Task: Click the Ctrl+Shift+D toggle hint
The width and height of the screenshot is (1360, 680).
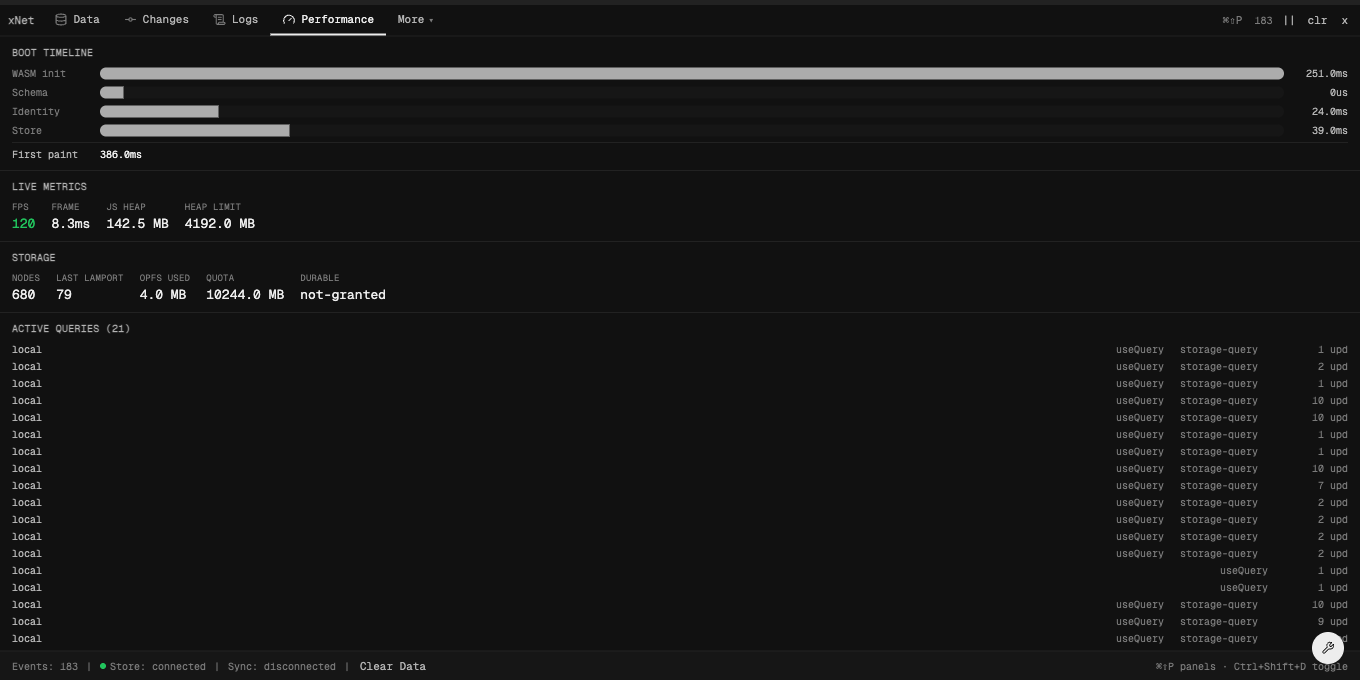Action: point(1290,666)
